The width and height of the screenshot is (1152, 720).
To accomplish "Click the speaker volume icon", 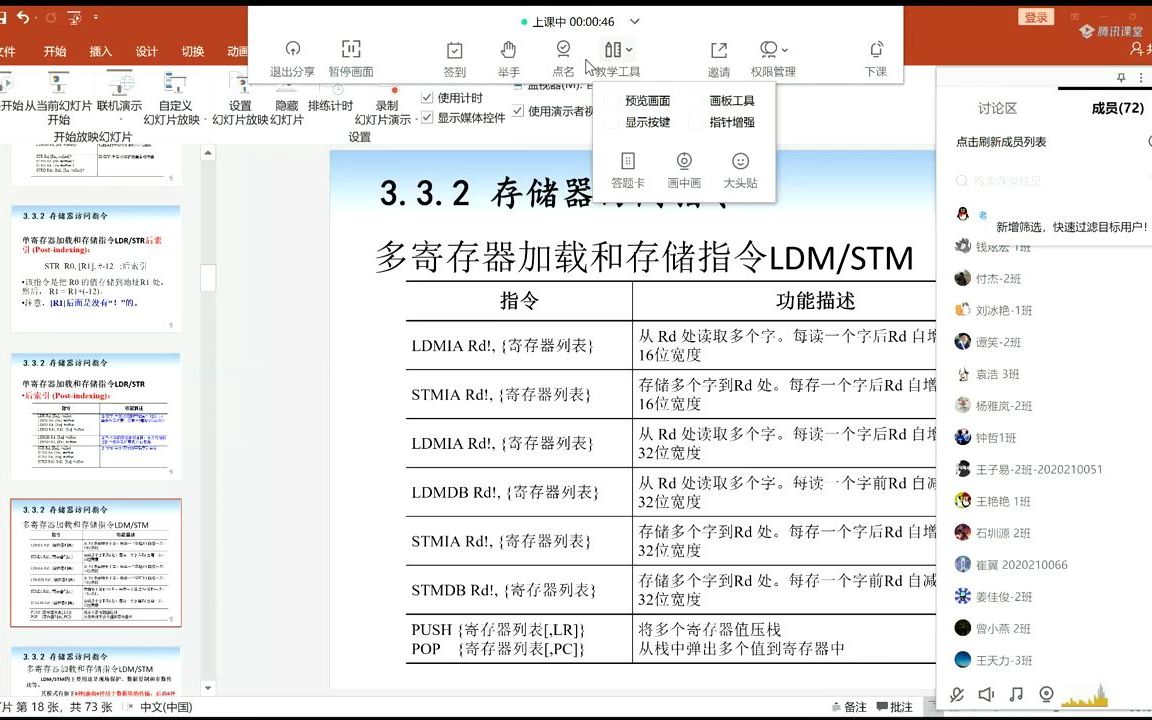I will click(x=988, y=695).
